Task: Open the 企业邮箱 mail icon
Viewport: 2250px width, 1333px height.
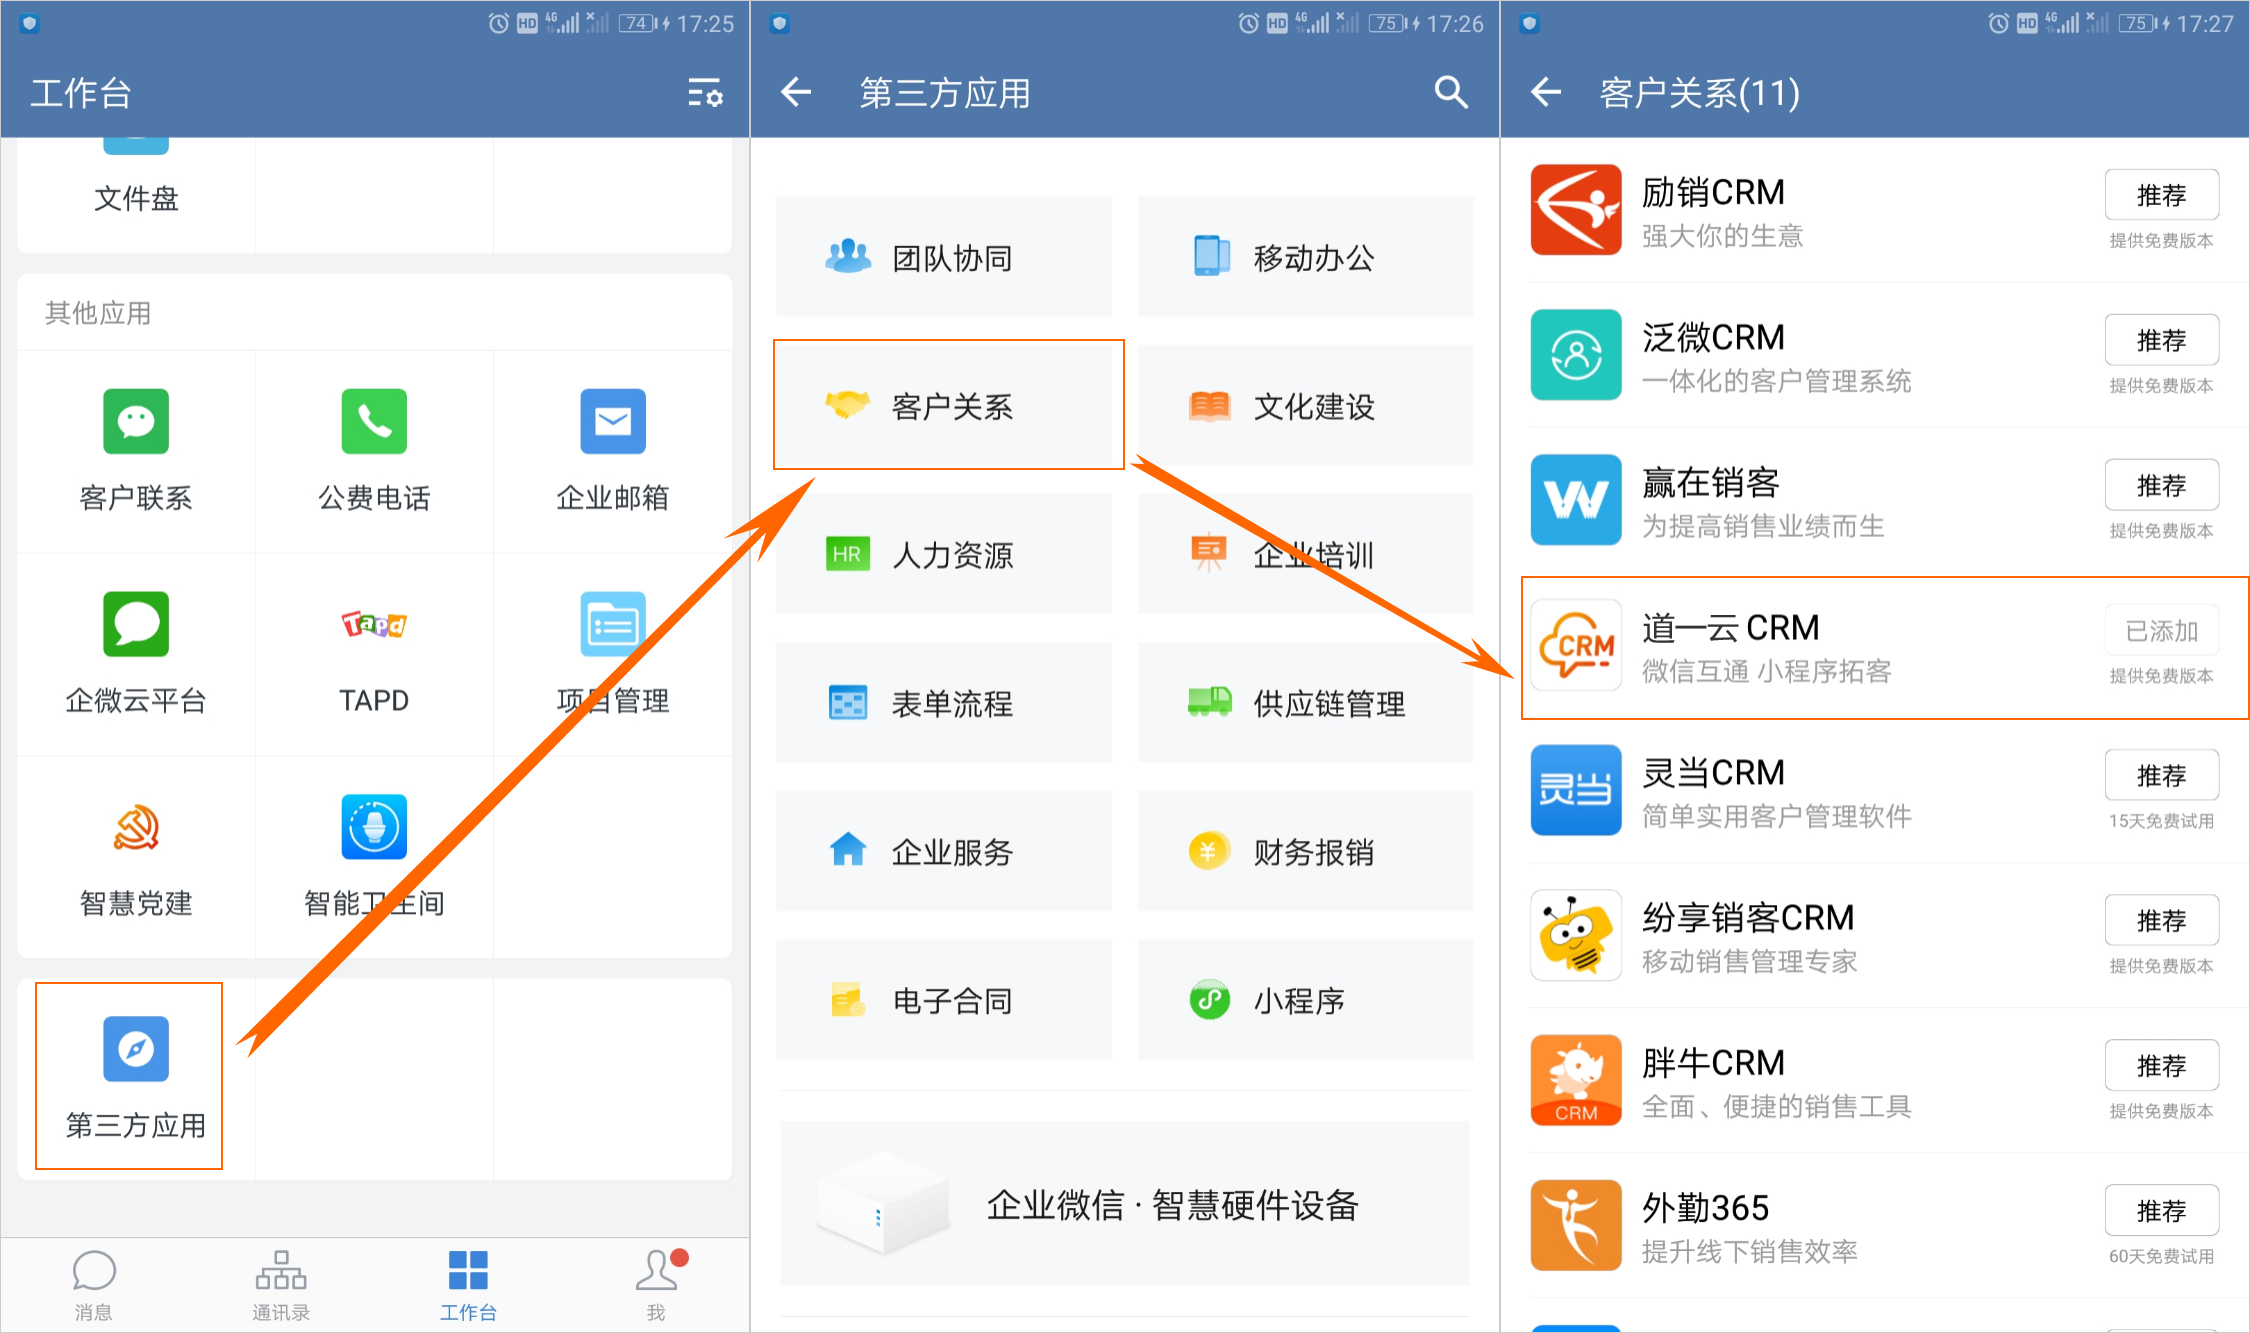Action: 613,421
